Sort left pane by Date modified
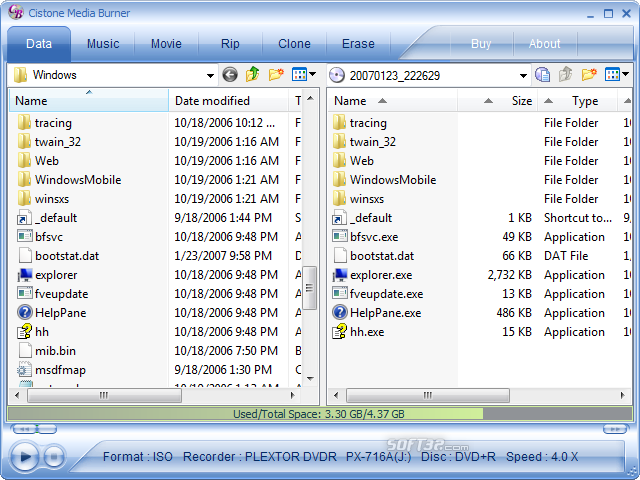 (229, 100)
